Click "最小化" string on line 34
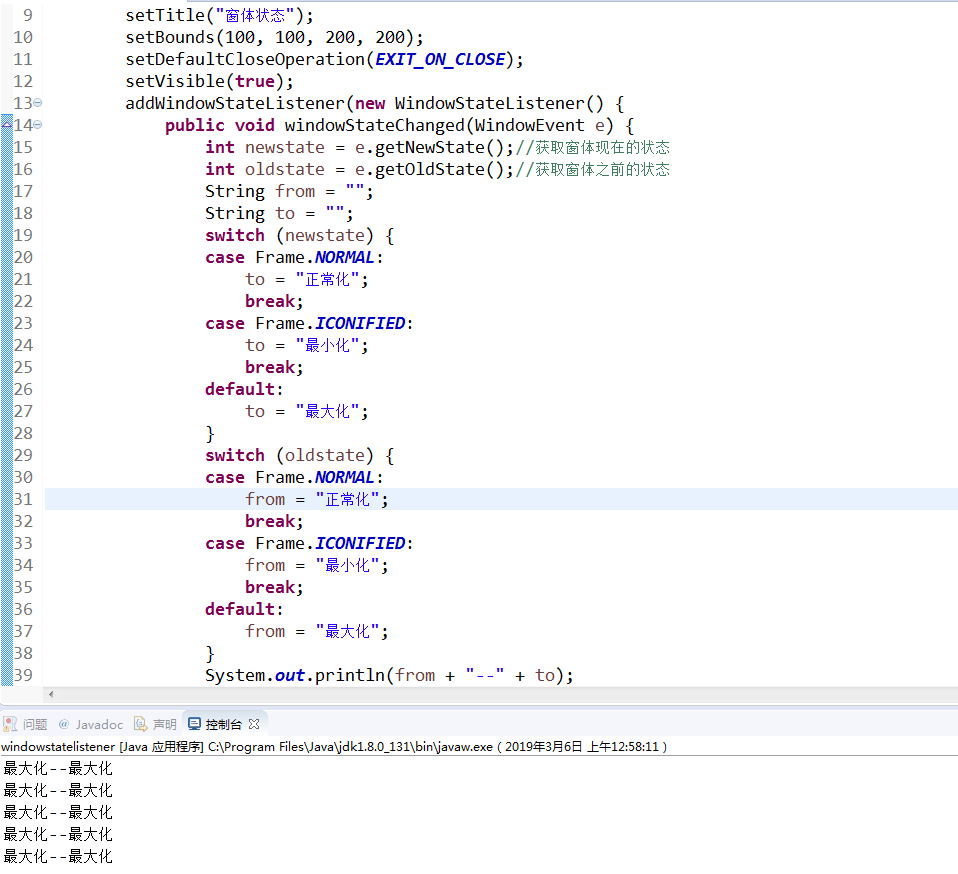The height and width of the screenshot is (874, 958). coord(347,565)
